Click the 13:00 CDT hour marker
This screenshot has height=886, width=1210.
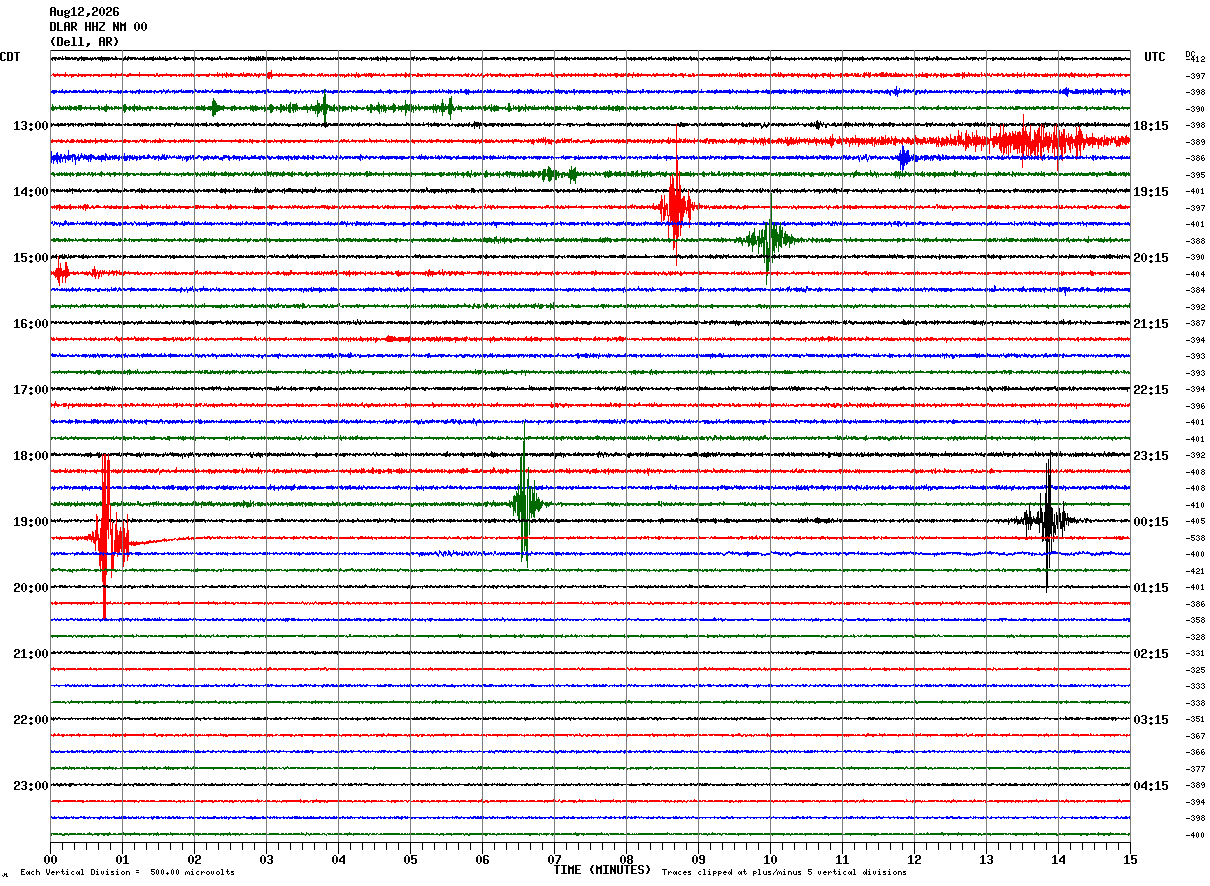pos(30,125)
